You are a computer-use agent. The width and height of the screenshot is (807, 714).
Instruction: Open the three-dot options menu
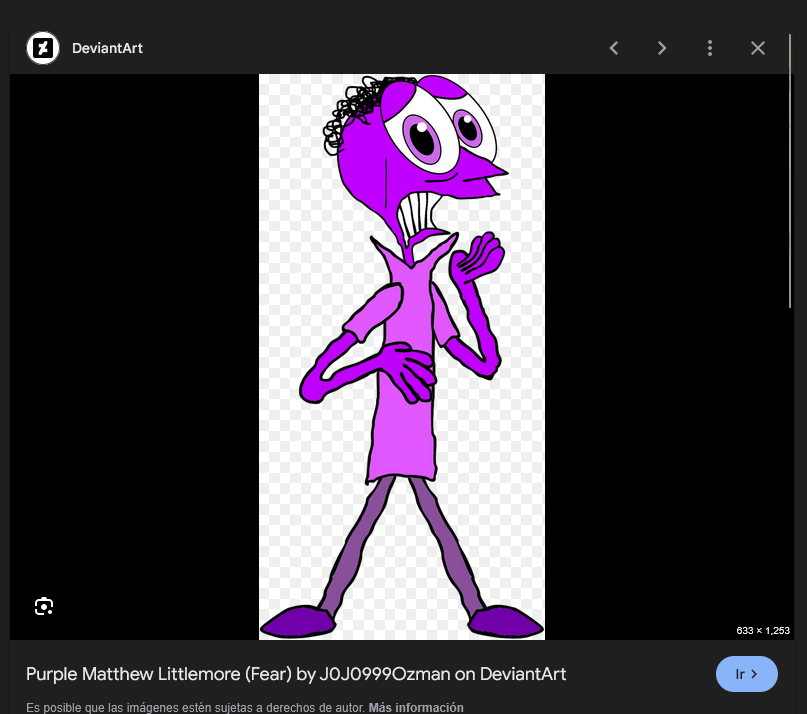710,47
